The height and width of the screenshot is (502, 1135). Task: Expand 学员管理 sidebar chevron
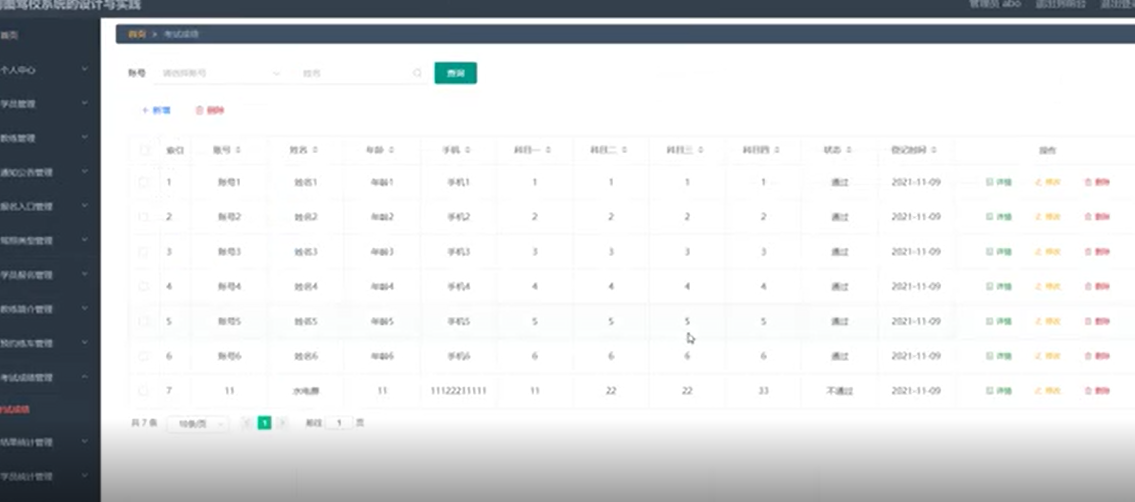tap(85, 103)
